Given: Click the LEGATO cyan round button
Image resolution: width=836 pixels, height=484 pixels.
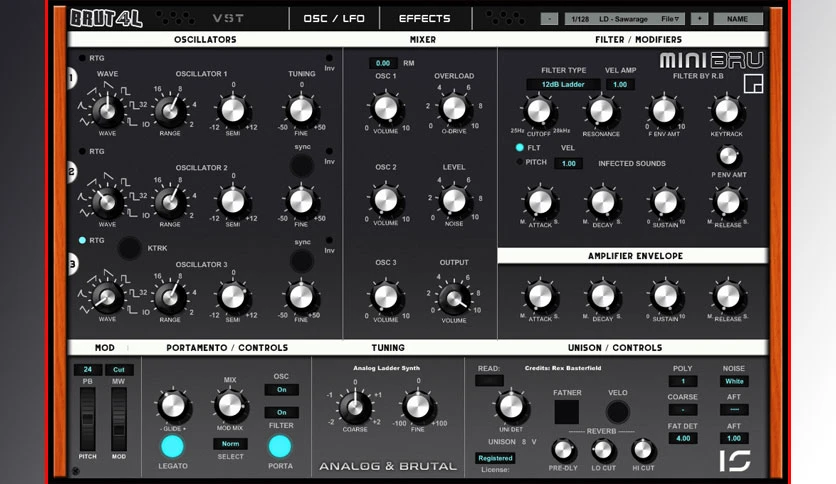Looking at the screenshot, I should pyautogui.click(x=172, y=447).
